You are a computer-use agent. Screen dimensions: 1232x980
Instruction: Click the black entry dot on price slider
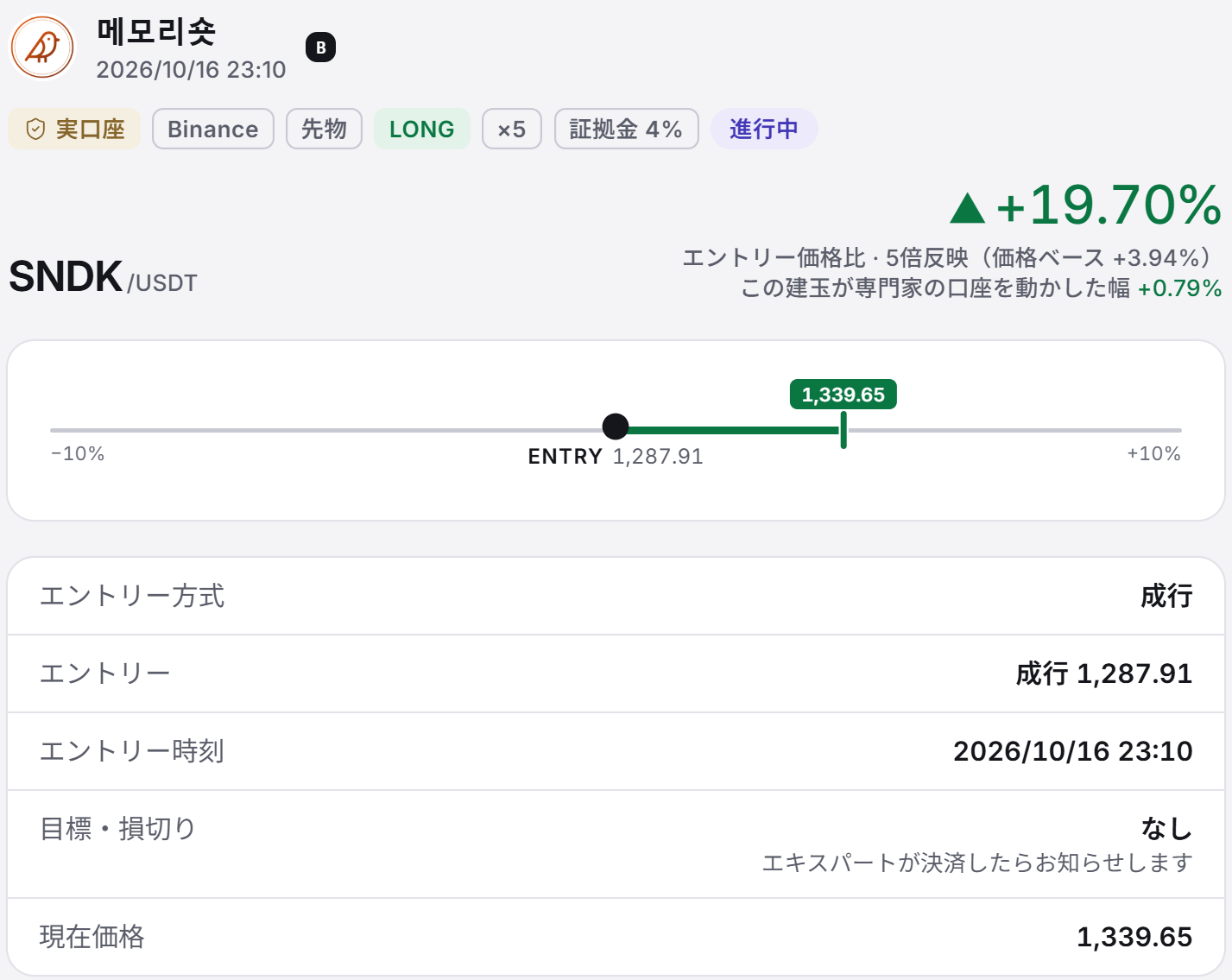click(x=616, y=427)
